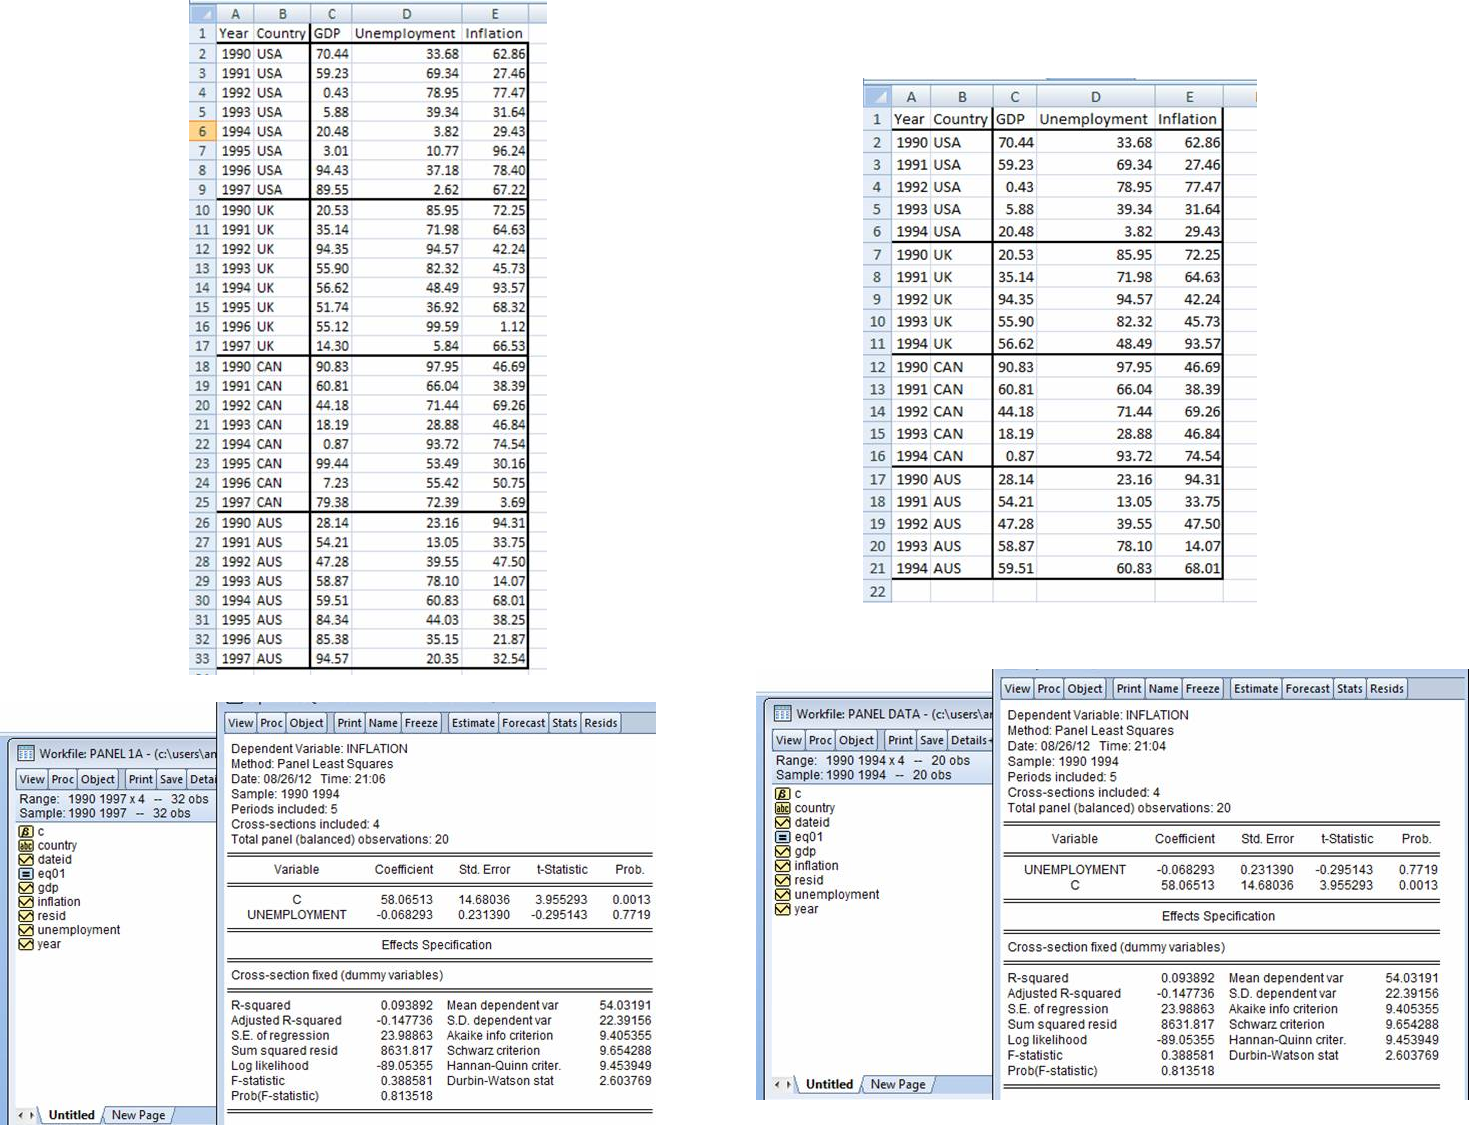Toggle the Details+/- button in PANEL DATA workfile
Viewport: 1469px width, 1125px height.
[970, 740]
